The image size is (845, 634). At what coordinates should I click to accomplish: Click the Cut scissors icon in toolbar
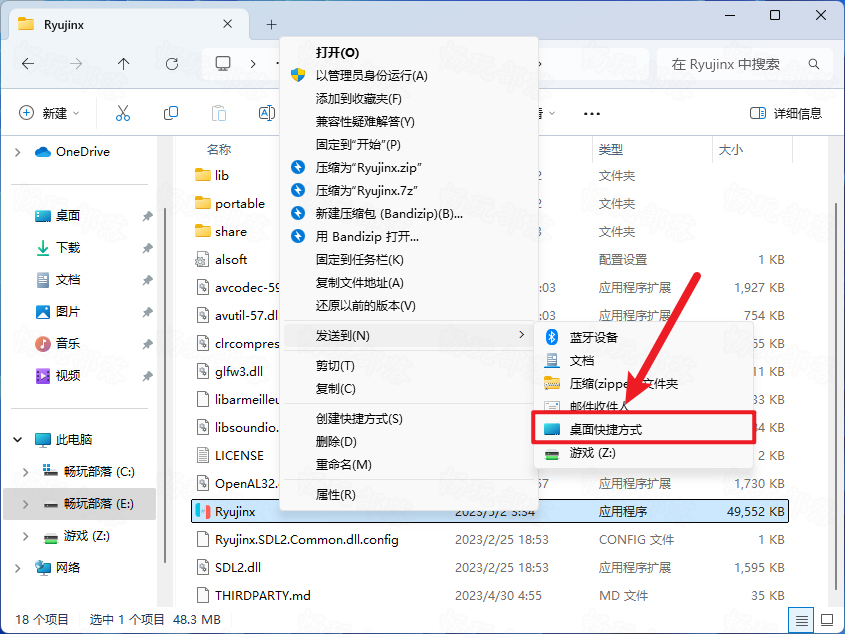122,113
